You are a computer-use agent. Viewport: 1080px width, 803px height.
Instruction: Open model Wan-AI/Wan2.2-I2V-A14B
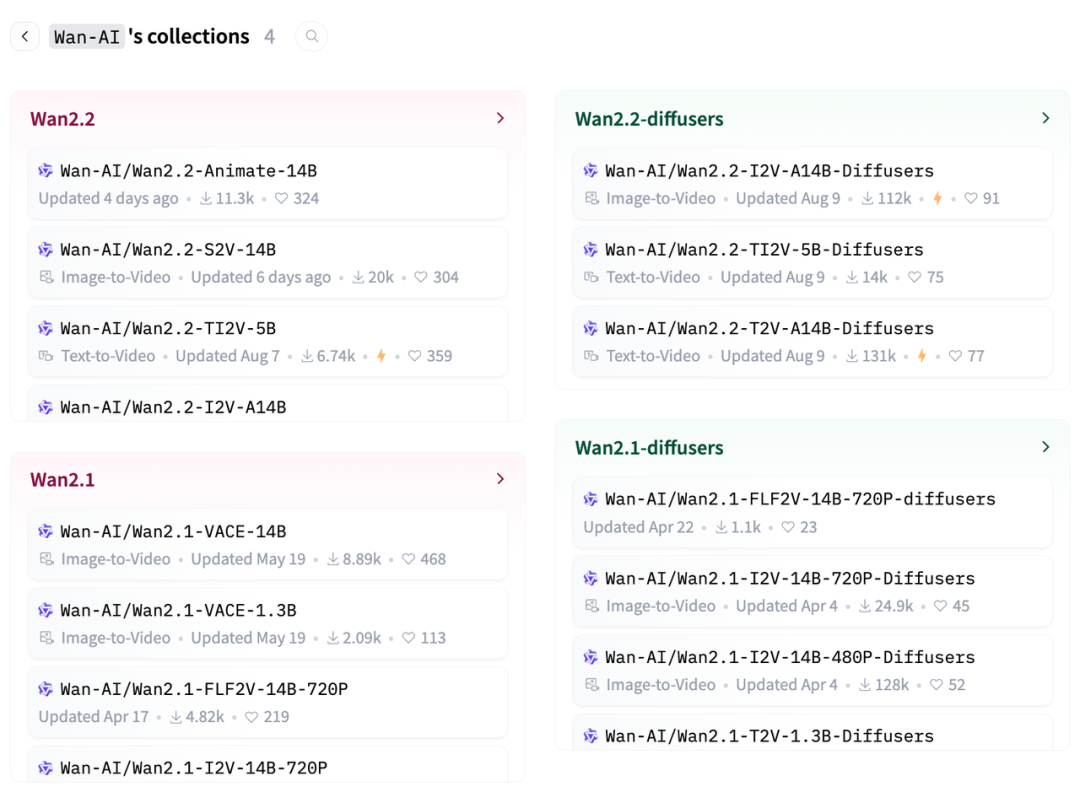pyautogui.click(x=267, y=404)
